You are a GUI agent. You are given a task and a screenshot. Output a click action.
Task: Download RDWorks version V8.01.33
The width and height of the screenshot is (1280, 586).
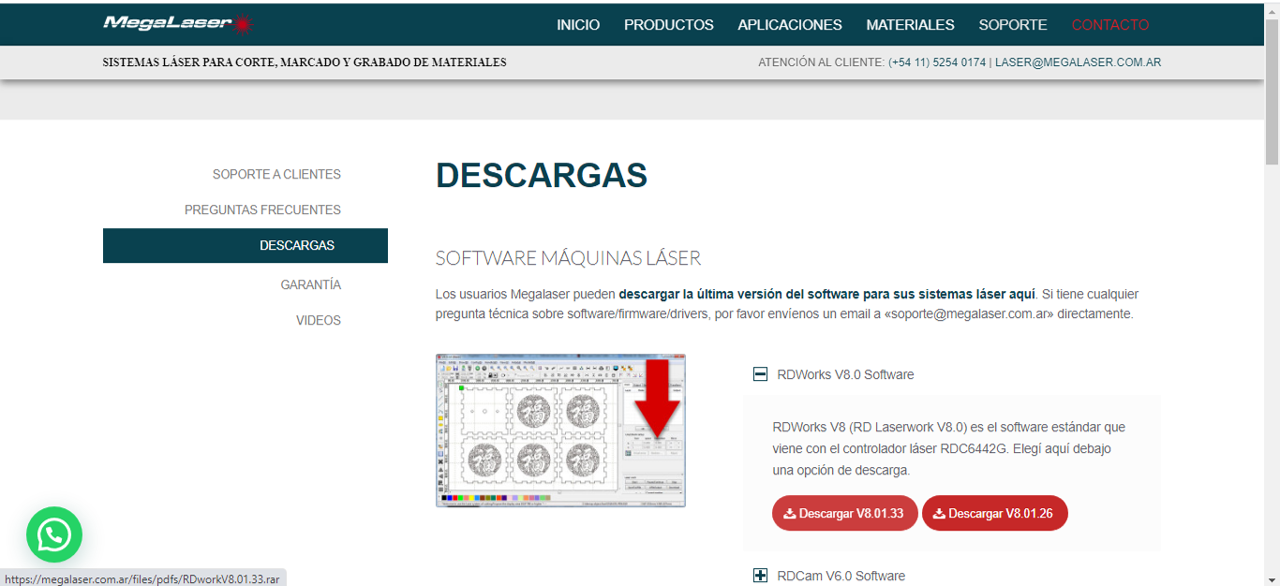pyautogui.click(x=845, y=513)
